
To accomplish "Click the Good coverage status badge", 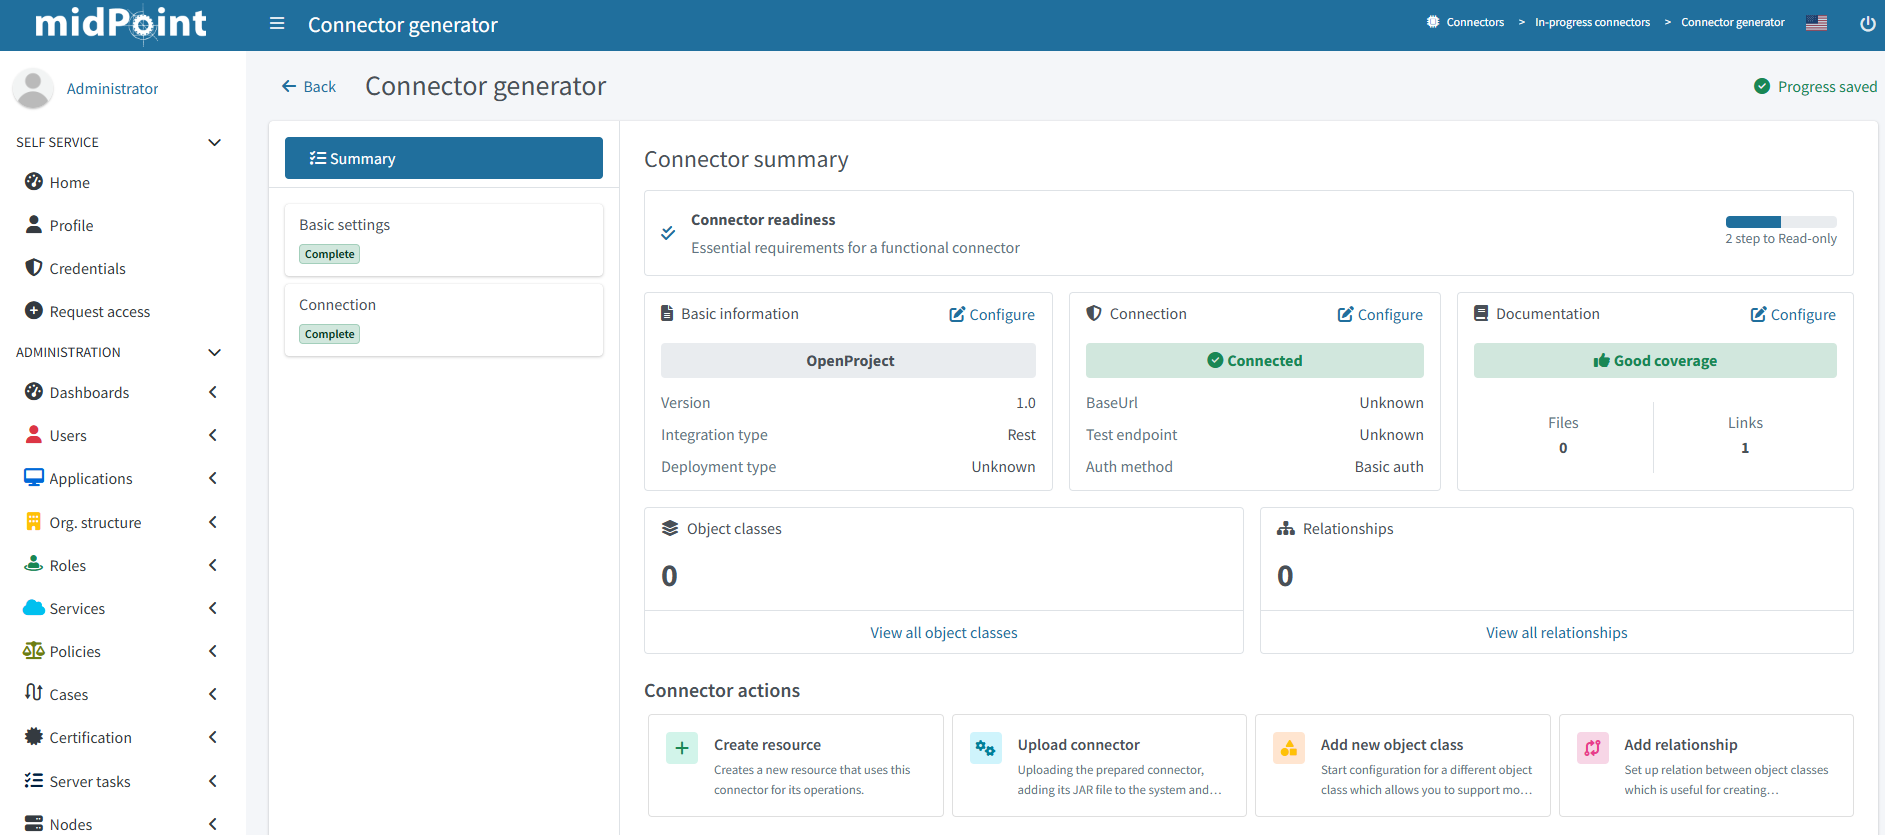I will [x=1655, y=360].
